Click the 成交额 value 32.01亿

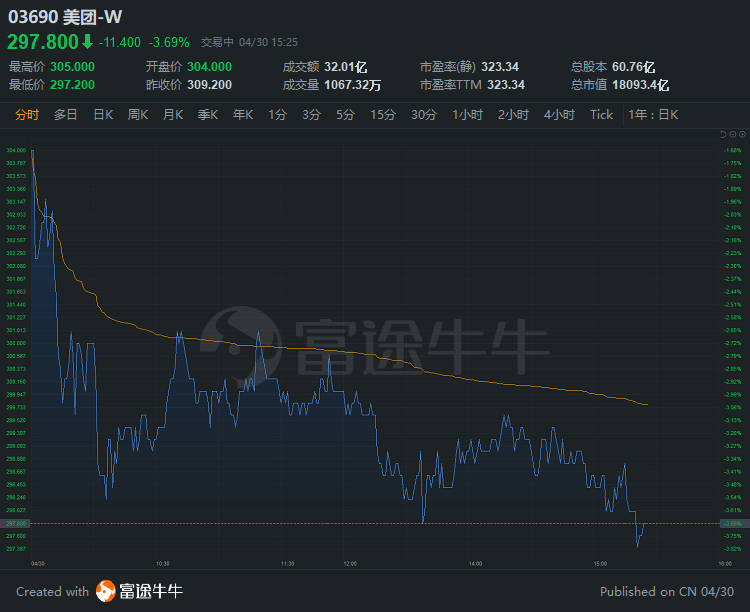pos(346,67)
